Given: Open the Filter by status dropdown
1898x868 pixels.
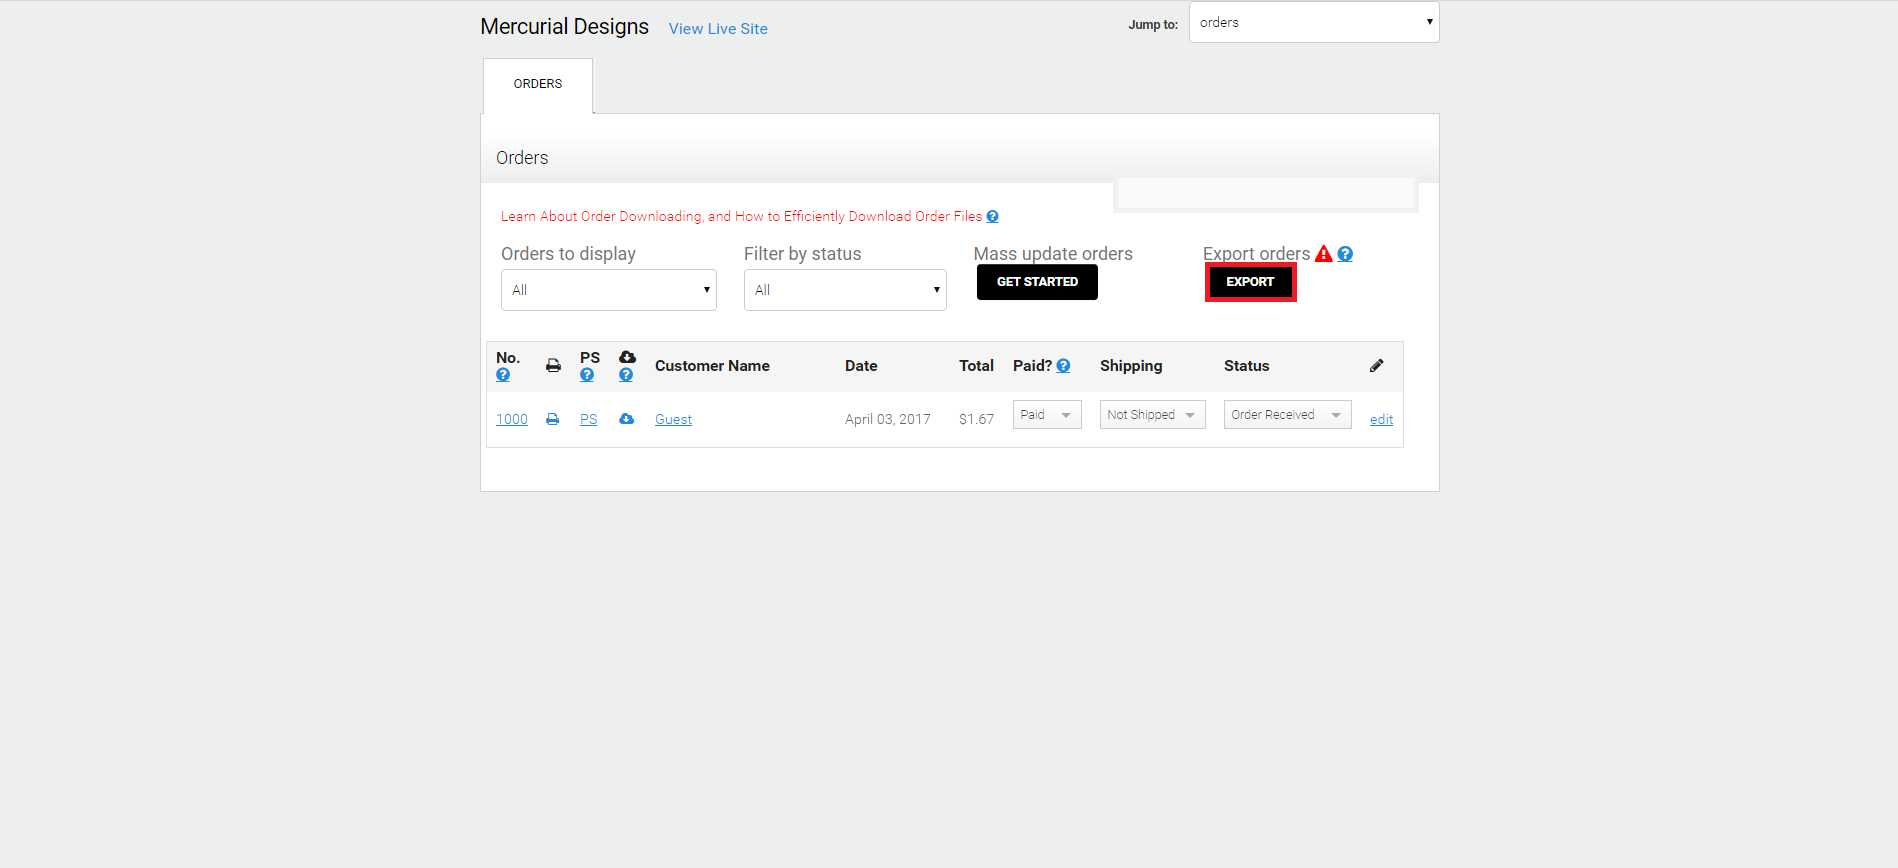Looking at the screenshot, I should pos(845,290).
